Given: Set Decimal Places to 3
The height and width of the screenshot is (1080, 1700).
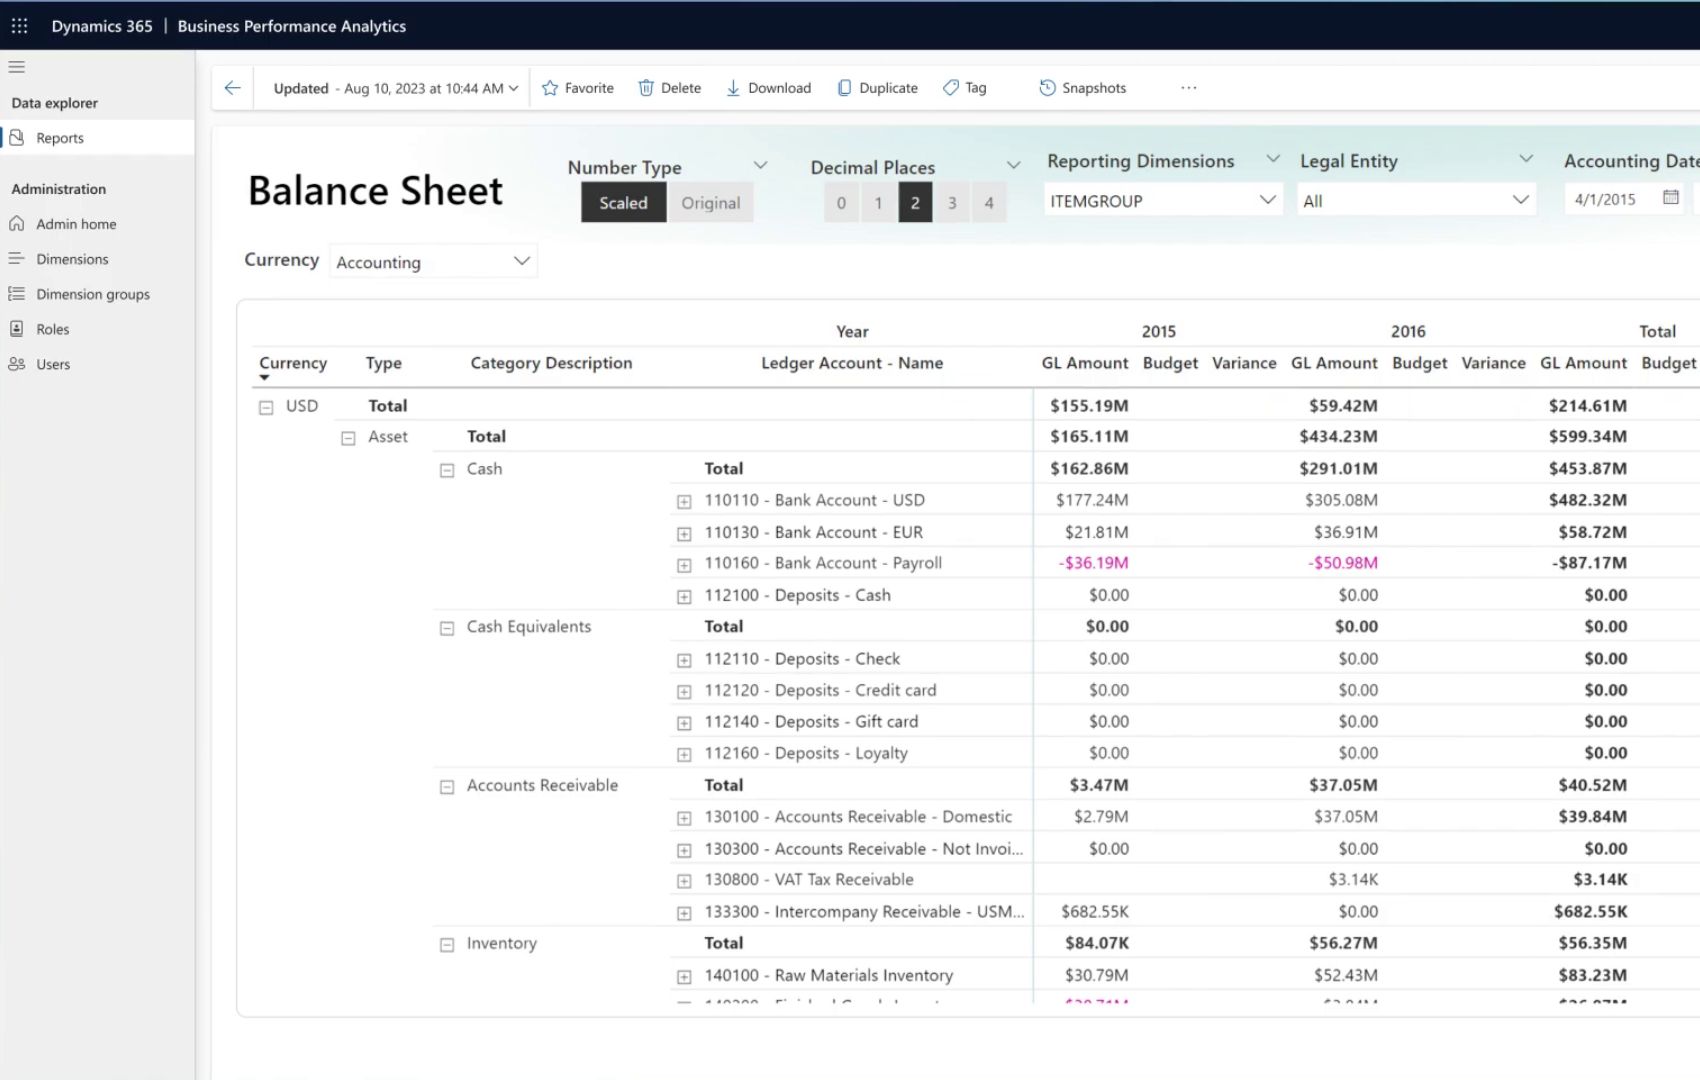Looking at the screenshot, I should coord(952,203).
